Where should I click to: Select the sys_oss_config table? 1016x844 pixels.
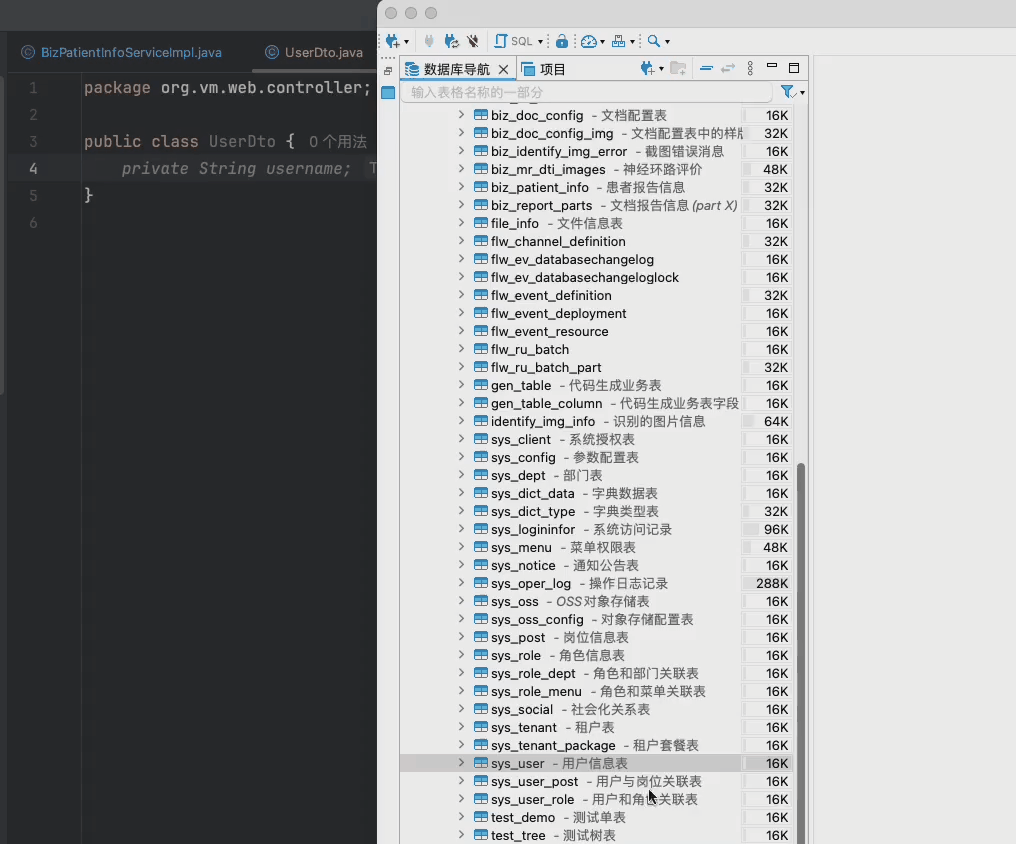pos(537,620)
